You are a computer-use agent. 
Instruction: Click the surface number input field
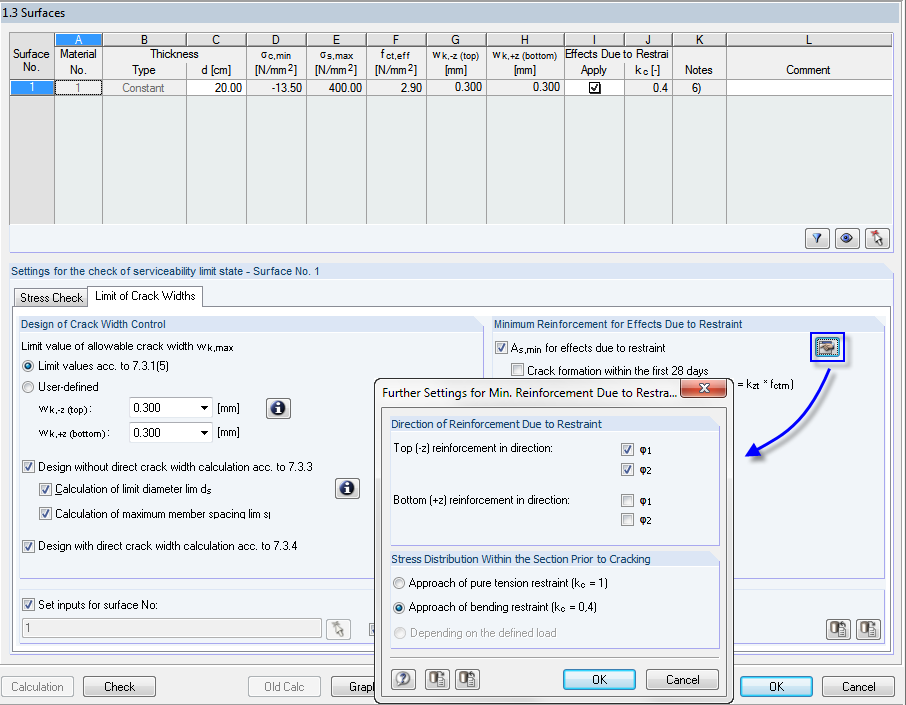[170, 628]
